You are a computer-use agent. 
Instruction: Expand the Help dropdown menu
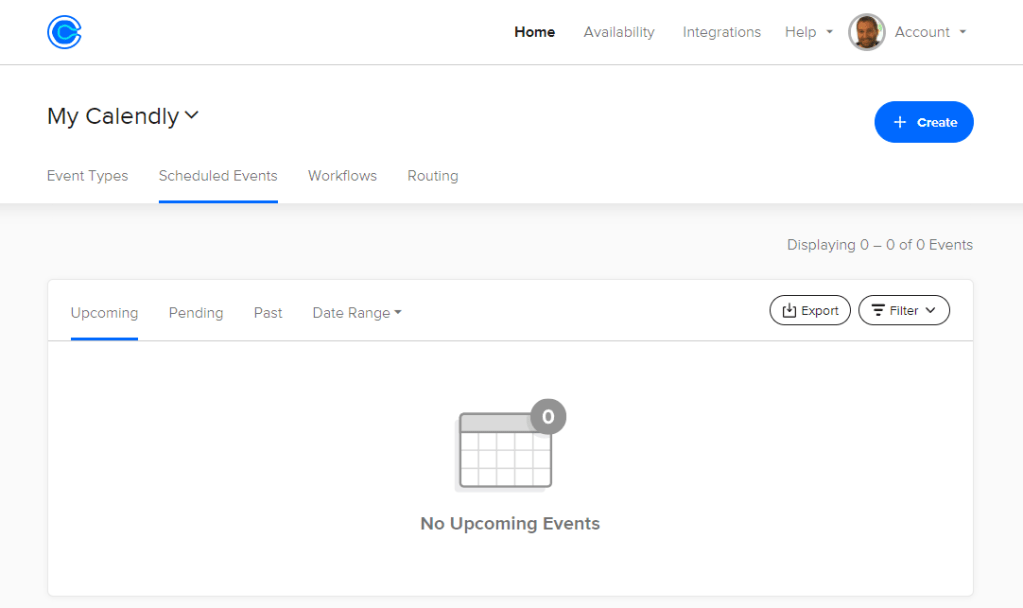(809, 32)
